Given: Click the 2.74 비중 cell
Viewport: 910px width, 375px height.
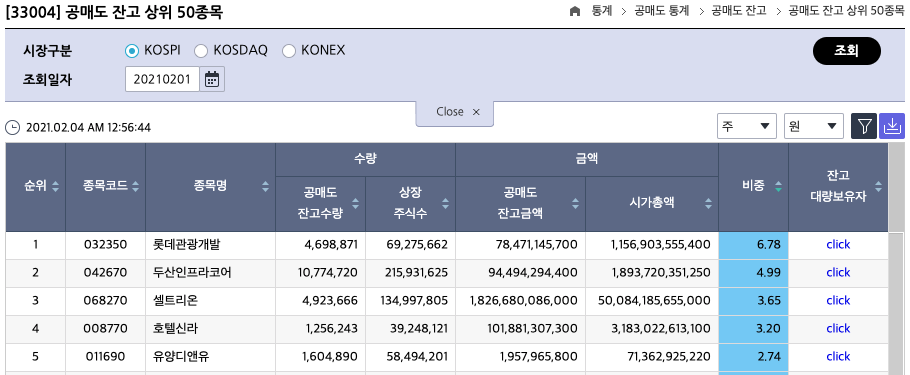Looking at the screenshot, I should [753, 356].
